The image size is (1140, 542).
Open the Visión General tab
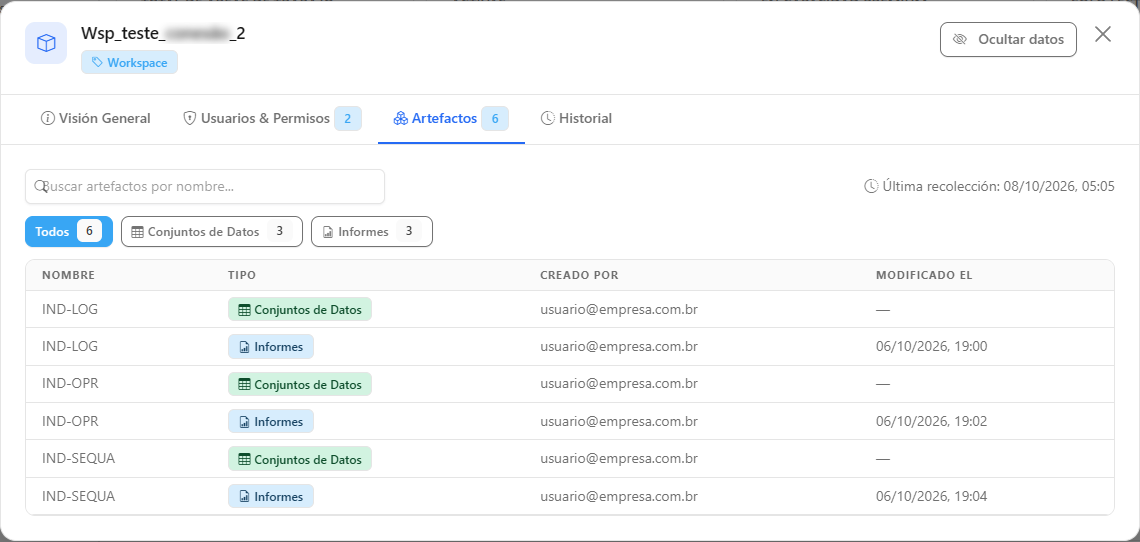(96, 118)
